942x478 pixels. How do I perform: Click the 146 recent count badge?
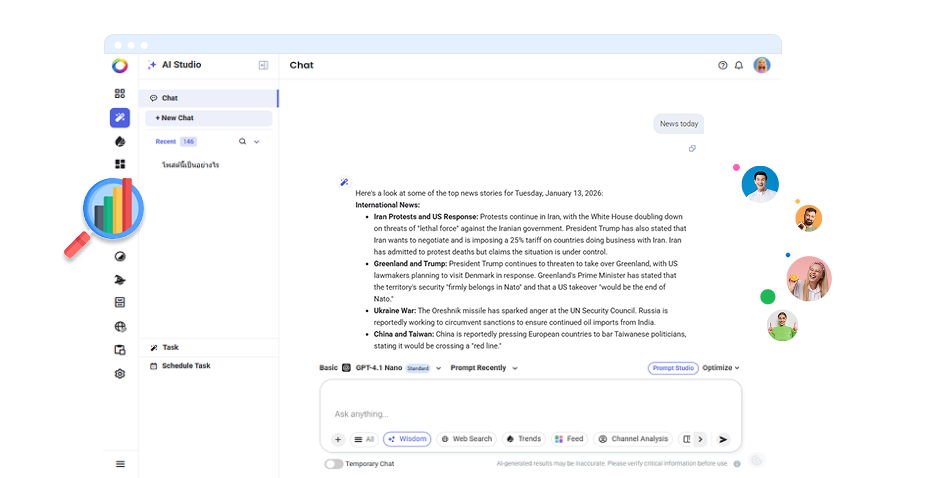point(189,142)
